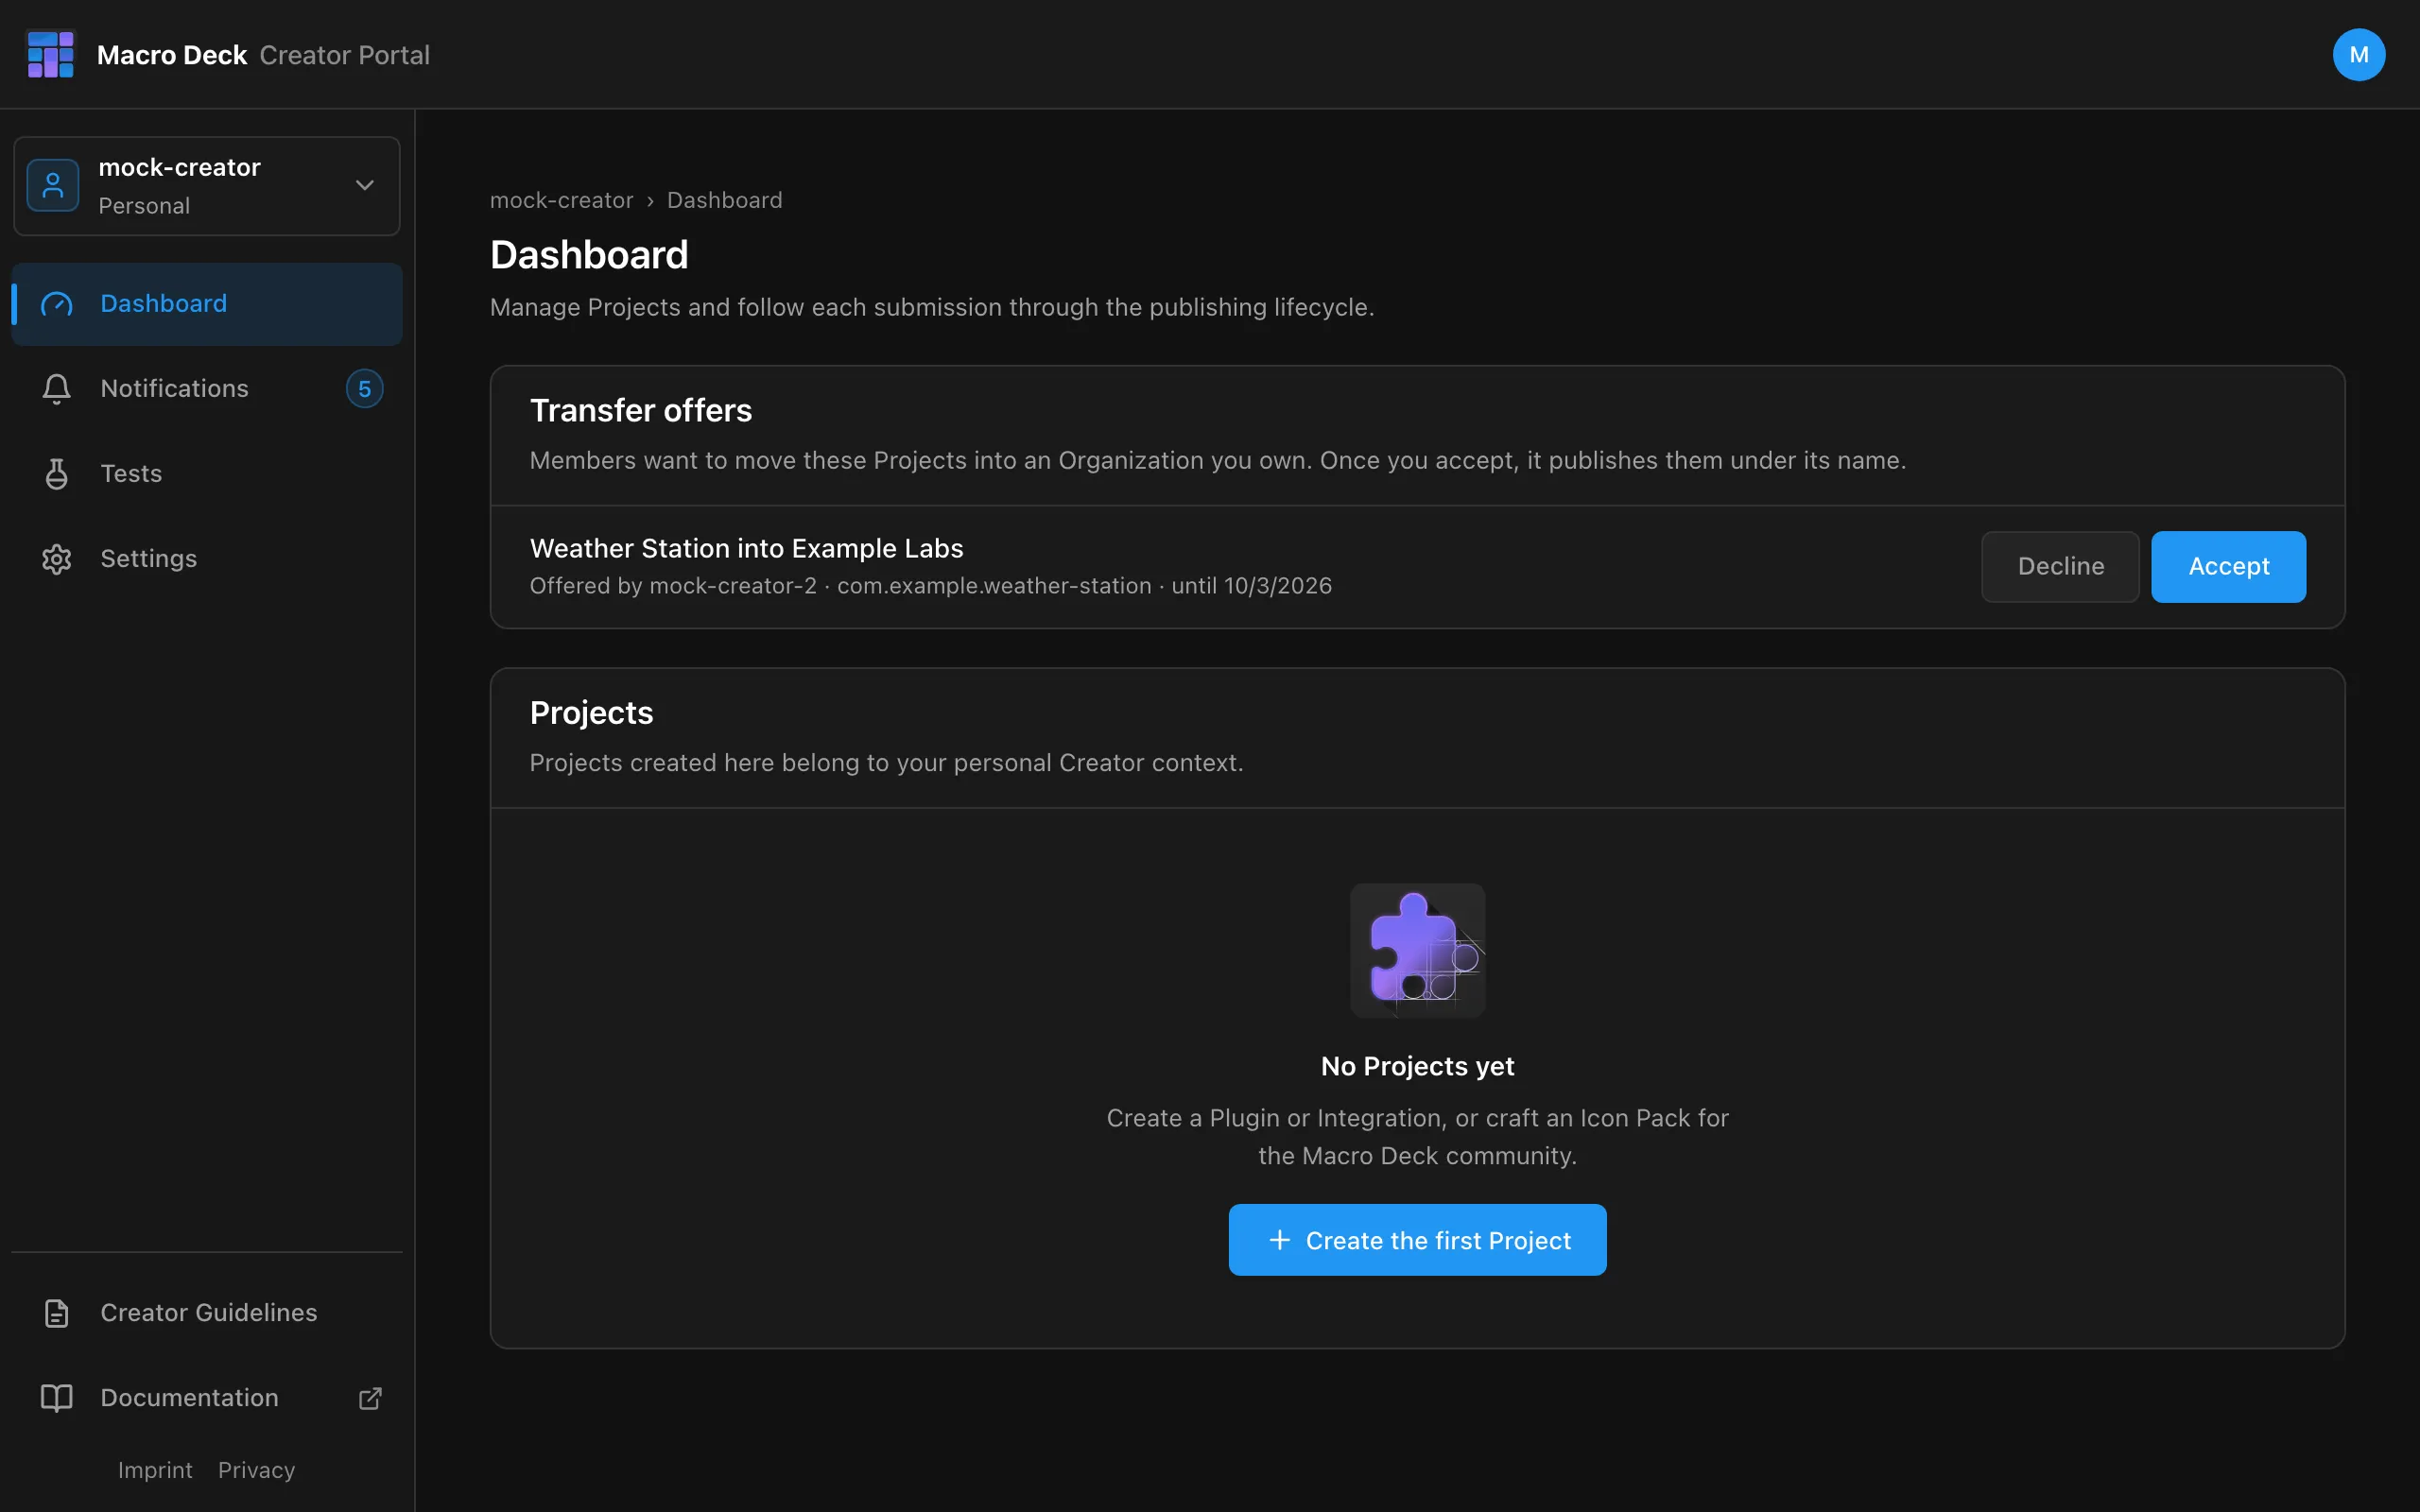This screenshot has width=2420, height=1512.
Task: Click the Dashboard breadcrumb item
Action: tap(725, 200)
